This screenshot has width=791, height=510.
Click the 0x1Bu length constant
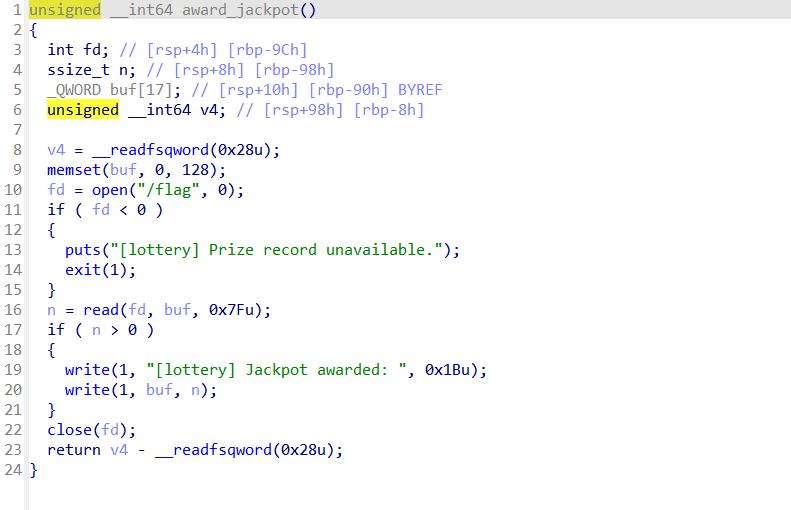(x=446, y=370)
